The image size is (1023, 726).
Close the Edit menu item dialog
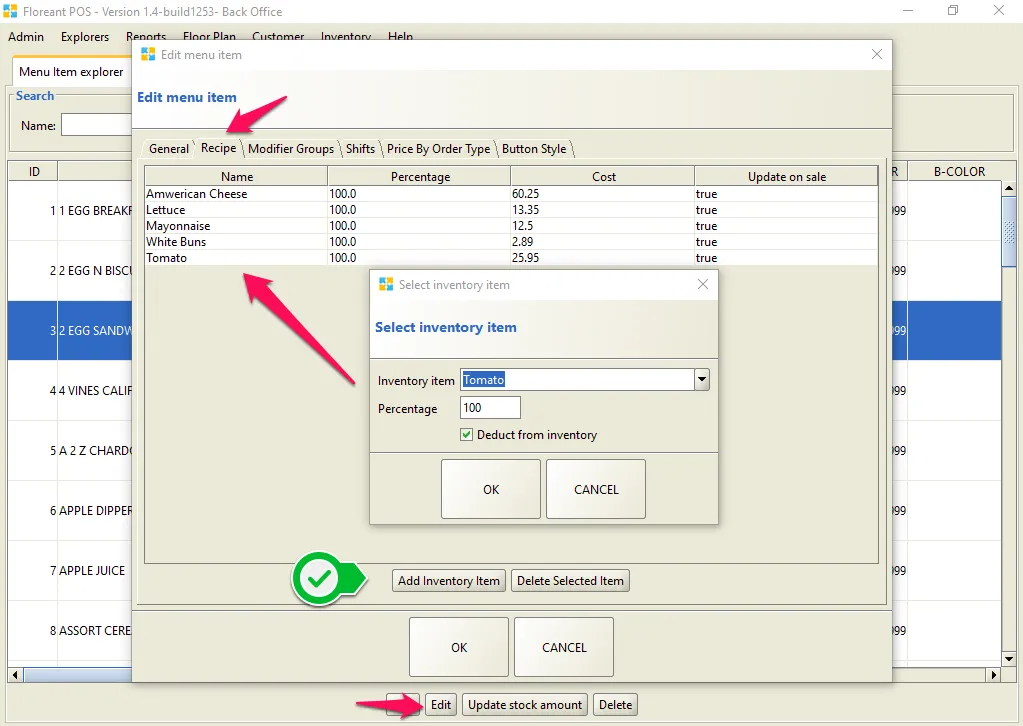click(x=877, y=54)
